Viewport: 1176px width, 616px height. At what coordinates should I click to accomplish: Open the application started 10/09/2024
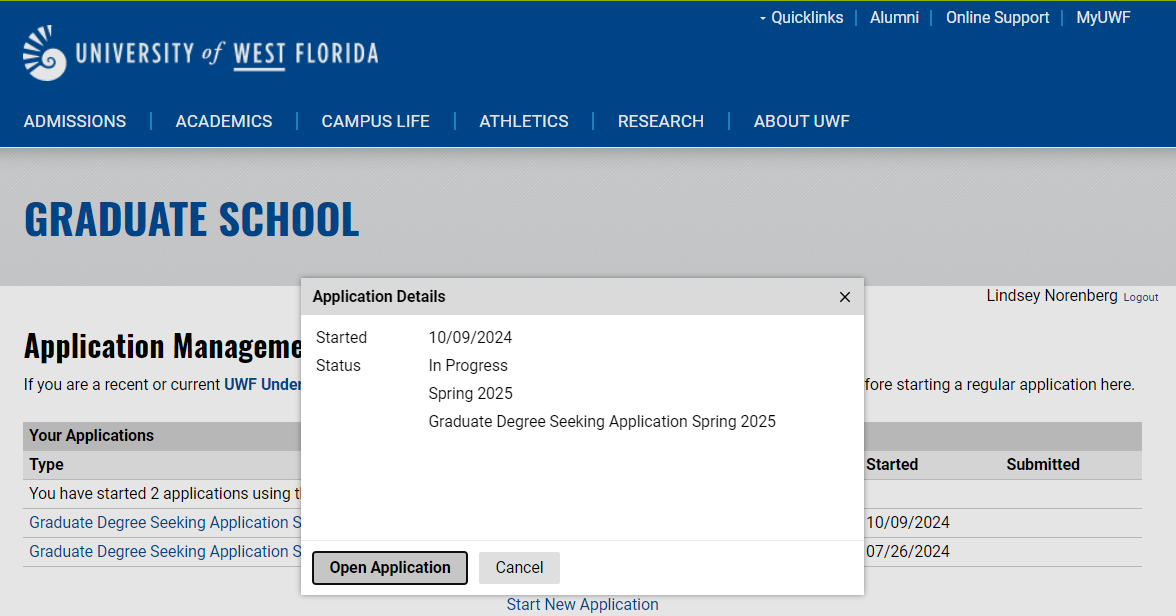click(165, 523)
